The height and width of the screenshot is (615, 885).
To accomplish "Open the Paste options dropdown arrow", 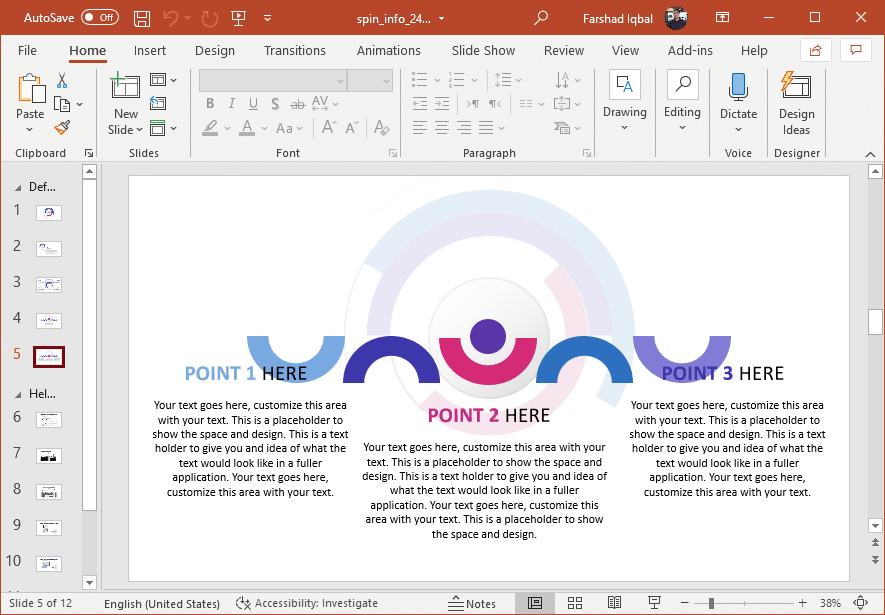I will (x=30, y=130).
